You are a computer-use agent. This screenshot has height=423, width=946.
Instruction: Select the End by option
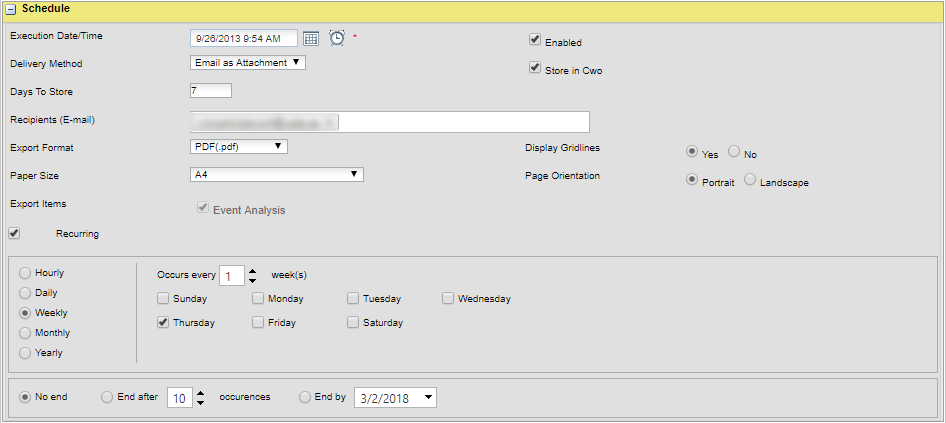[x=305, y=397]
